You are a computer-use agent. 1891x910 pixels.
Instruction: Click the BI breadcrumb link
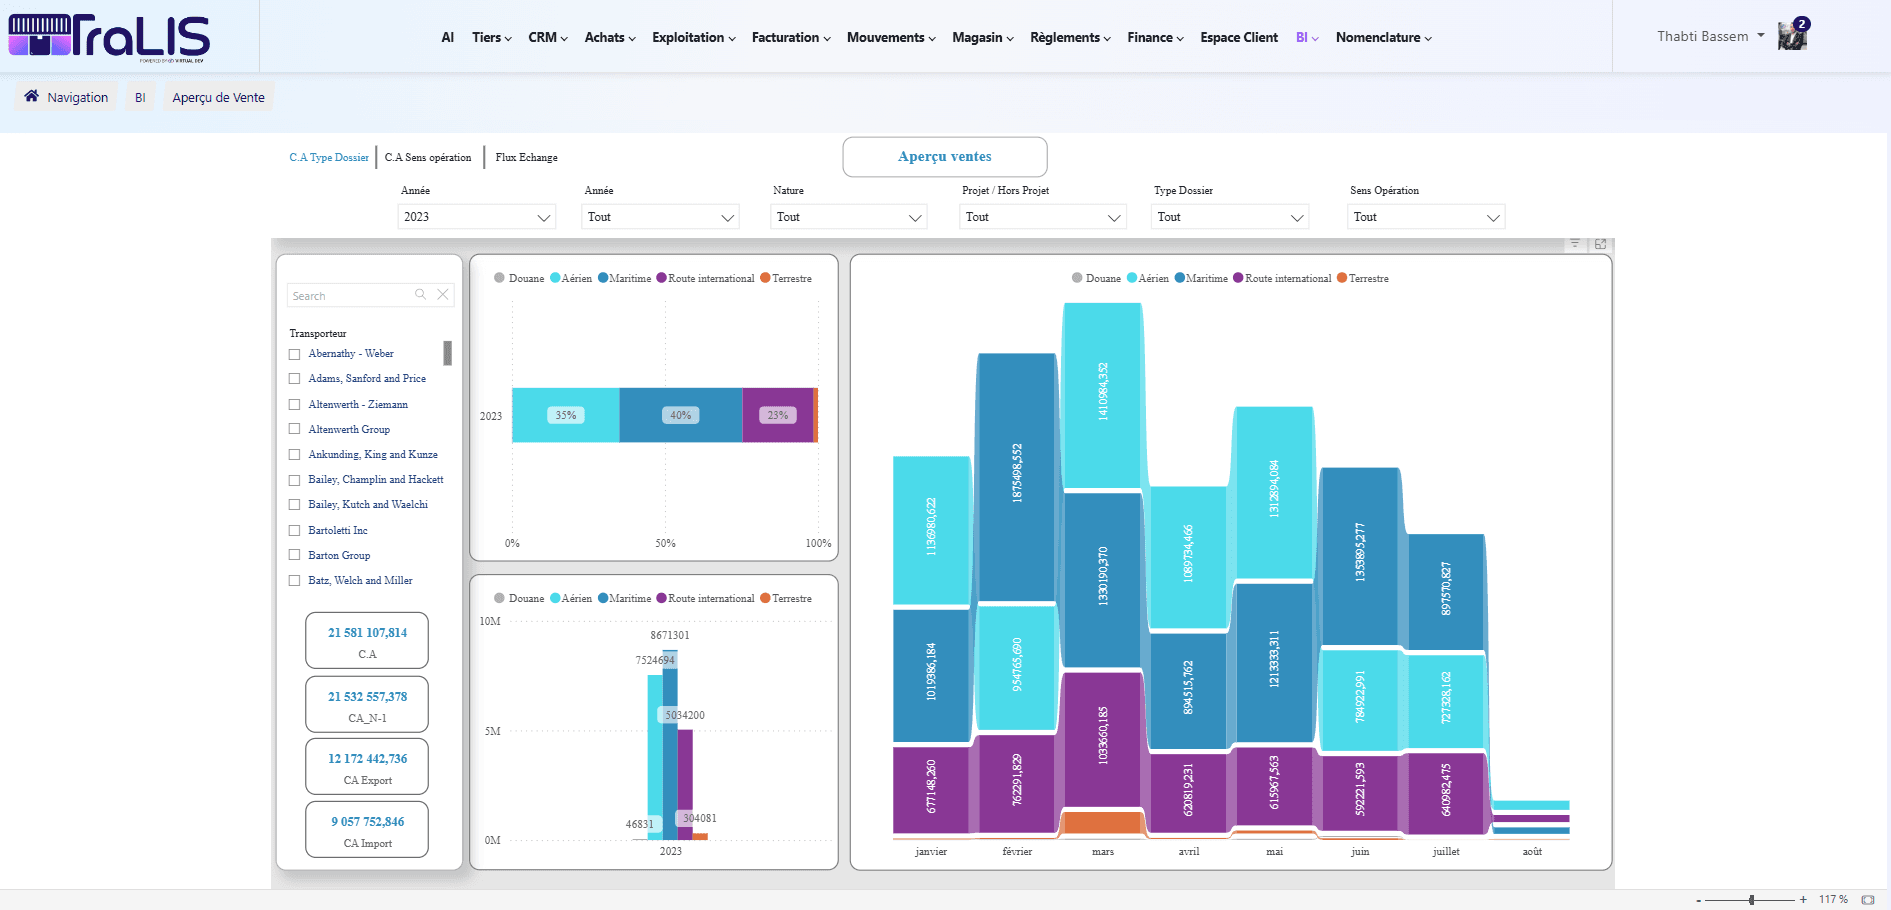click(x=140, y=98)
